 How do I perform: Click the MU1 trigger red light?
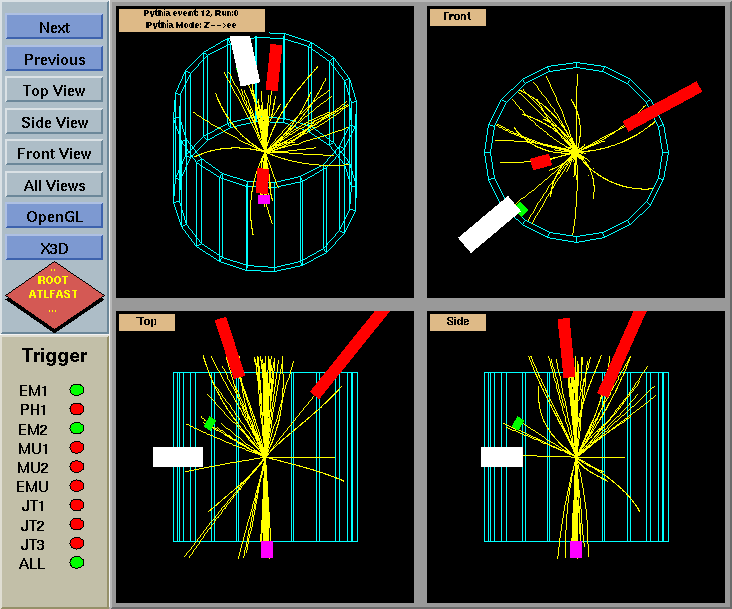(76, 448)
